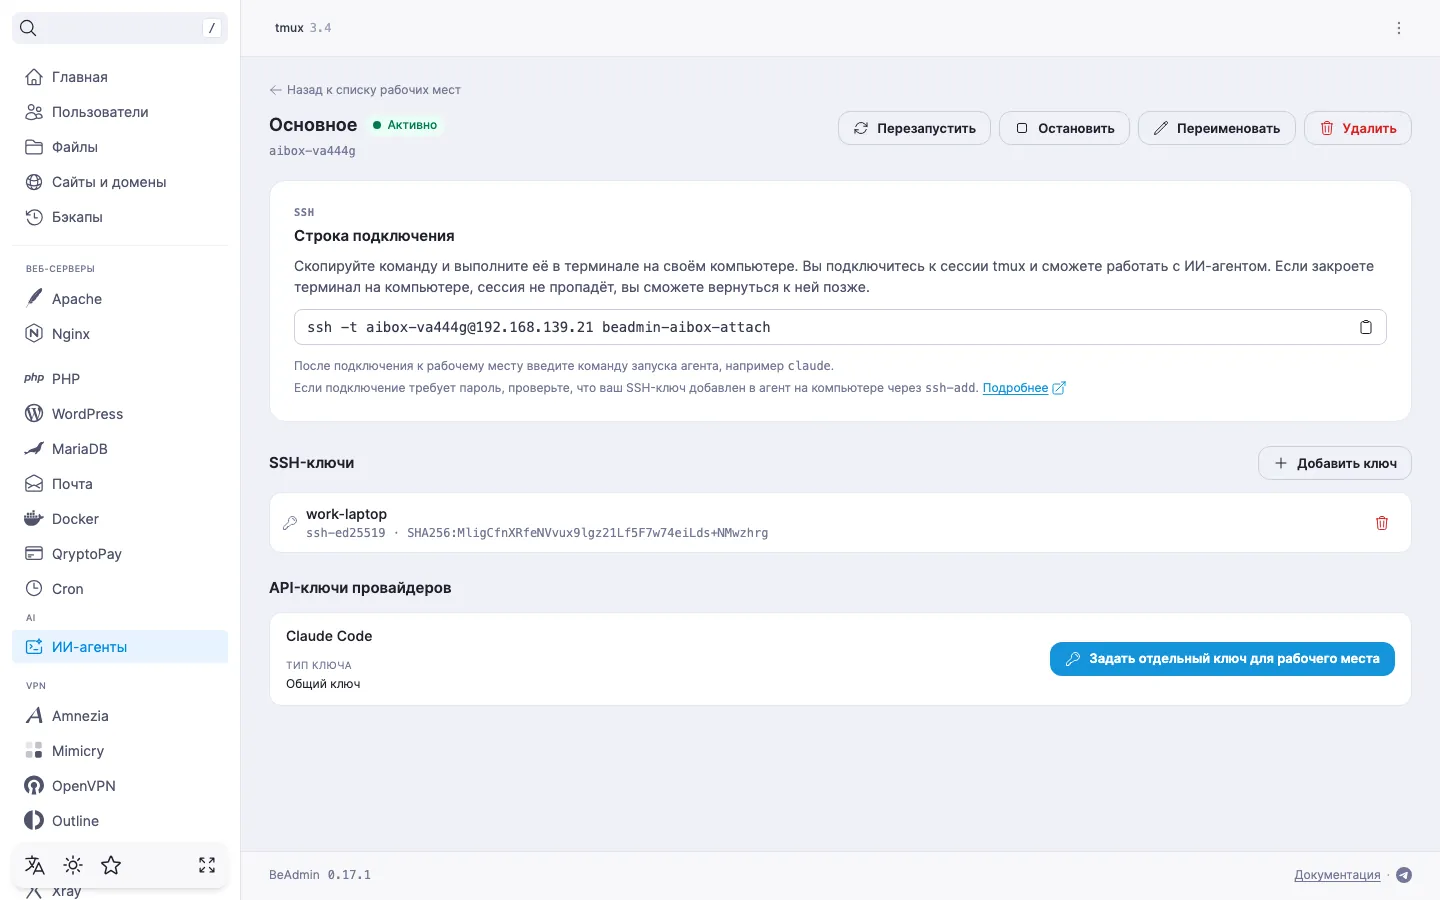The height and width of the screenshot is (900, 1440).
Task: Open Документация link in footer
Action: (x=1337, y=875)
